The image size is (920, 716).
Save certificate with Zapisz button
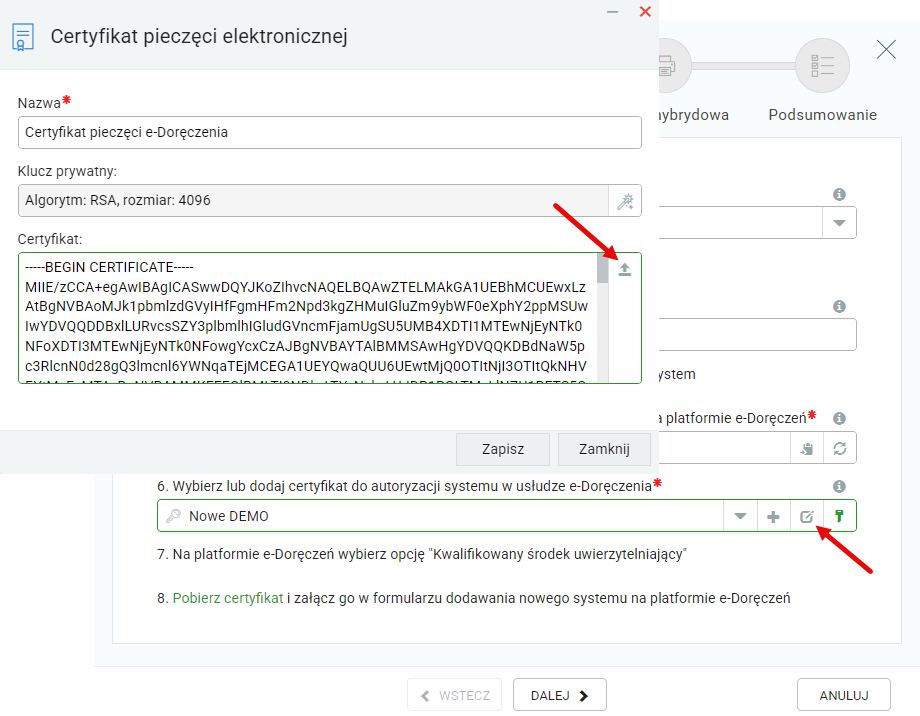(x=503, y=450)
